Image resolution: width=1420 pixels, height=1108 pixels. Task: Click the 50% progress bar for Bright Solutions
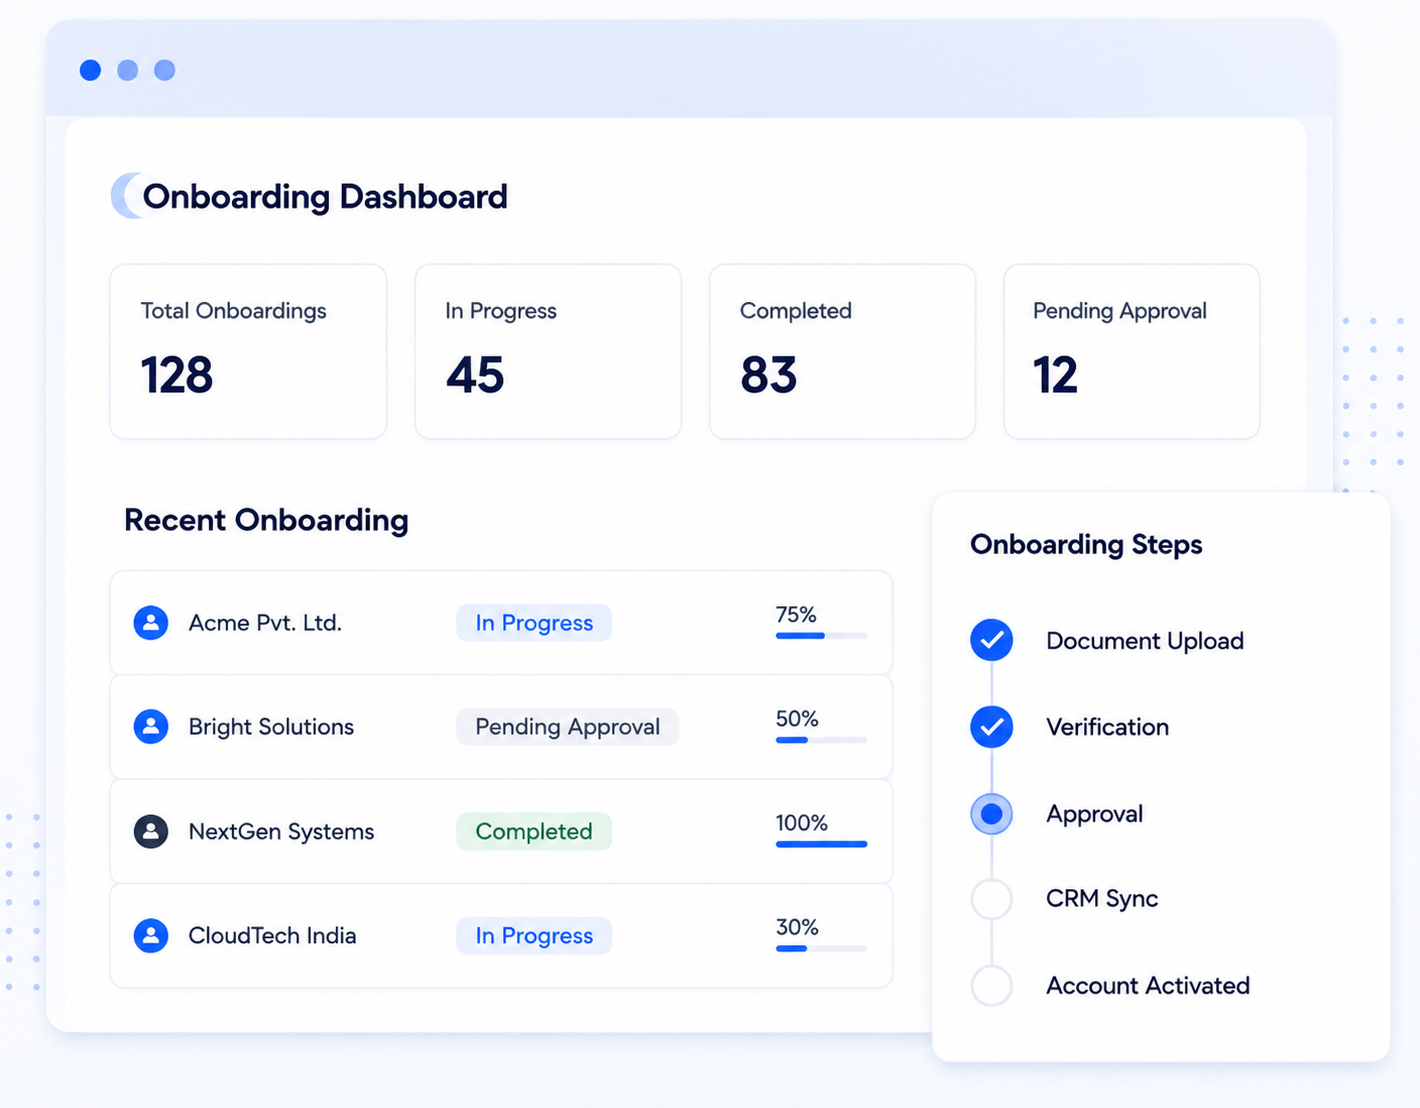821,740
